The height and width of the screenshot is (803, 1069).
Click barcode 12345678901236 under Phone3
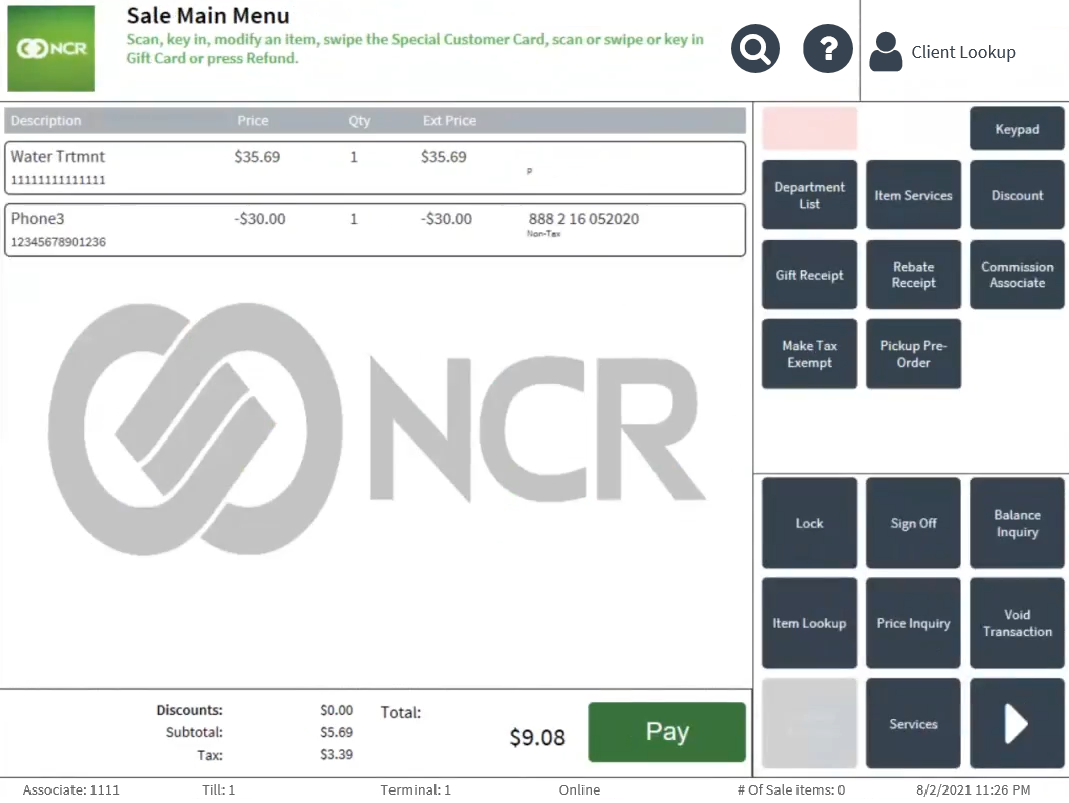tap(58, 242)
